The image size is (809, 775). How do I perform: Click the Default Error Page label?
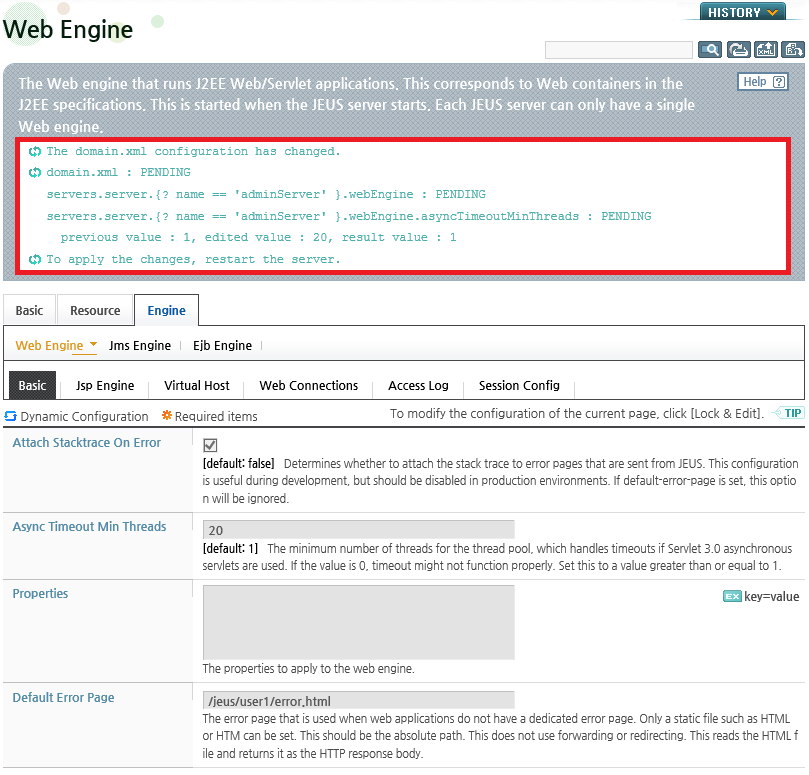pos(63,698)
